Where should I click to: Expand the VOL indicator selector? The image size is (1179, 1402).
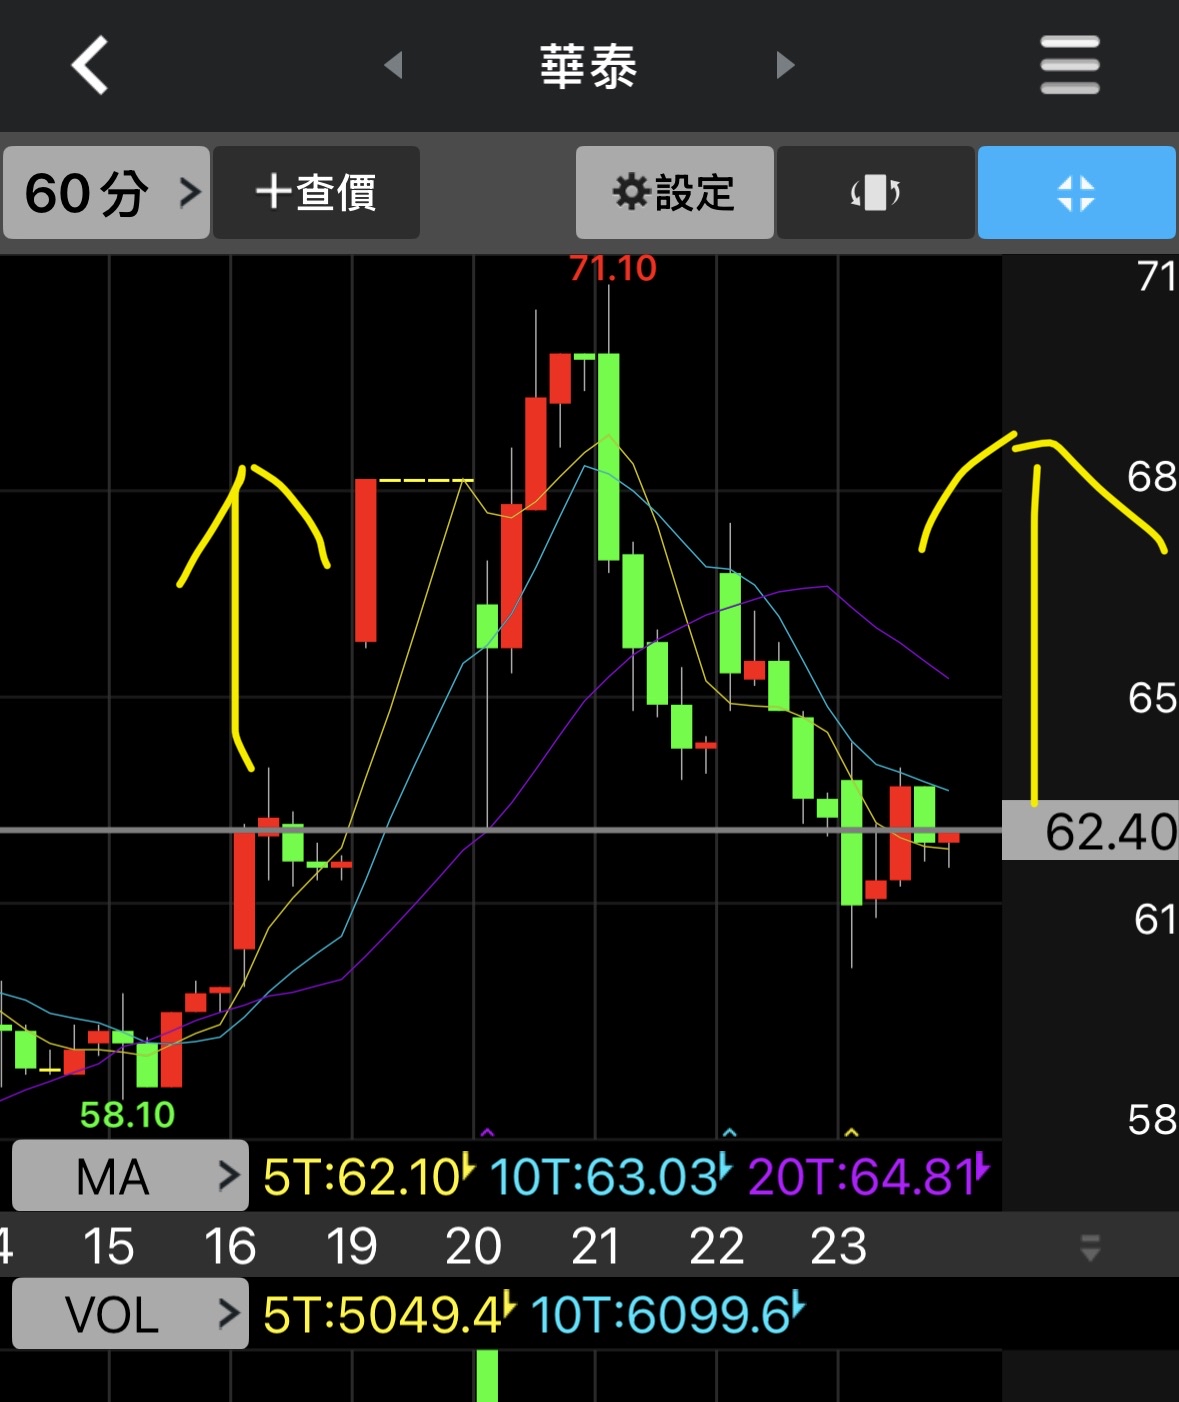click(x=130, y=1314)
